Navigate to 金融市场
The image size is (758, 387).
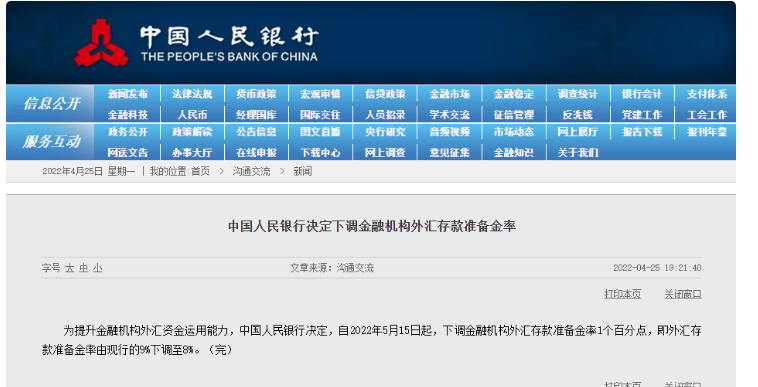(x=450, y=94)
